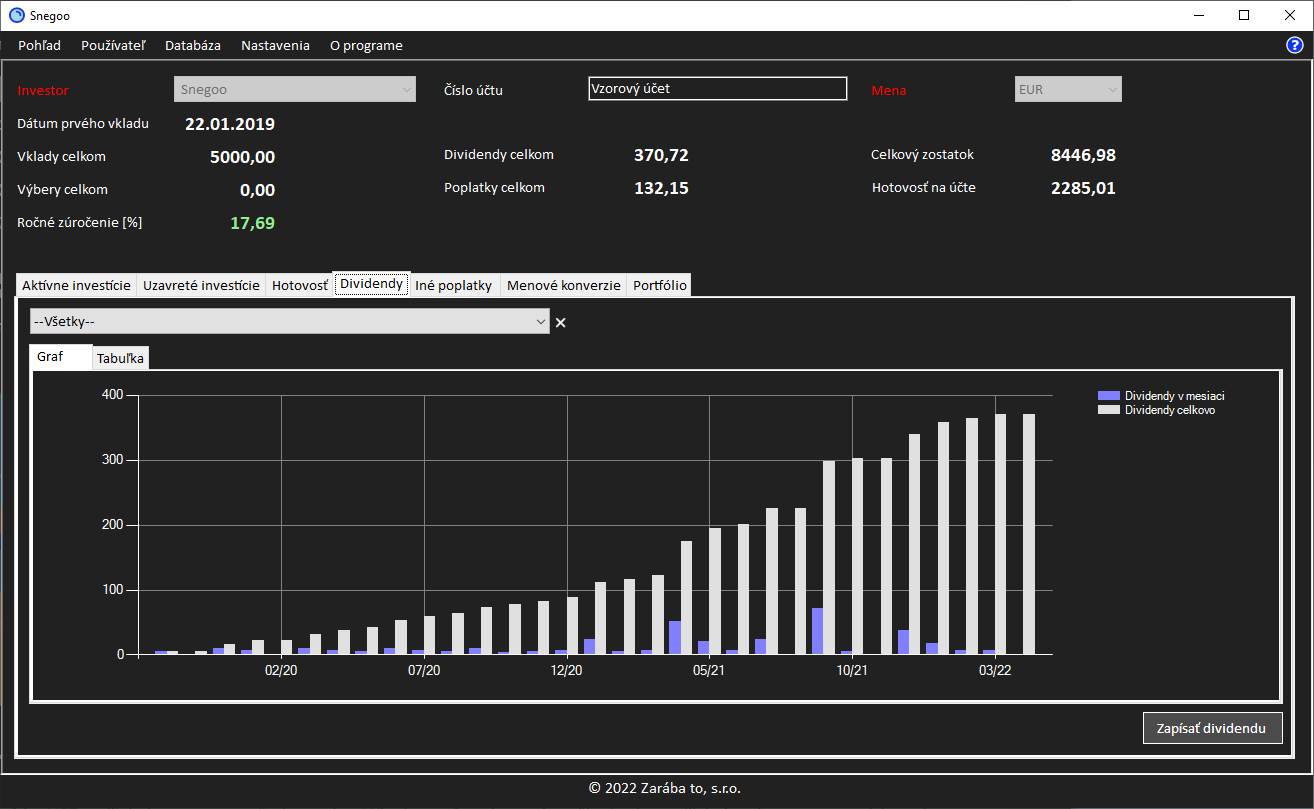Open the Používateľ menu
Screen dimensions: 1314x809
tap(113, 45)
